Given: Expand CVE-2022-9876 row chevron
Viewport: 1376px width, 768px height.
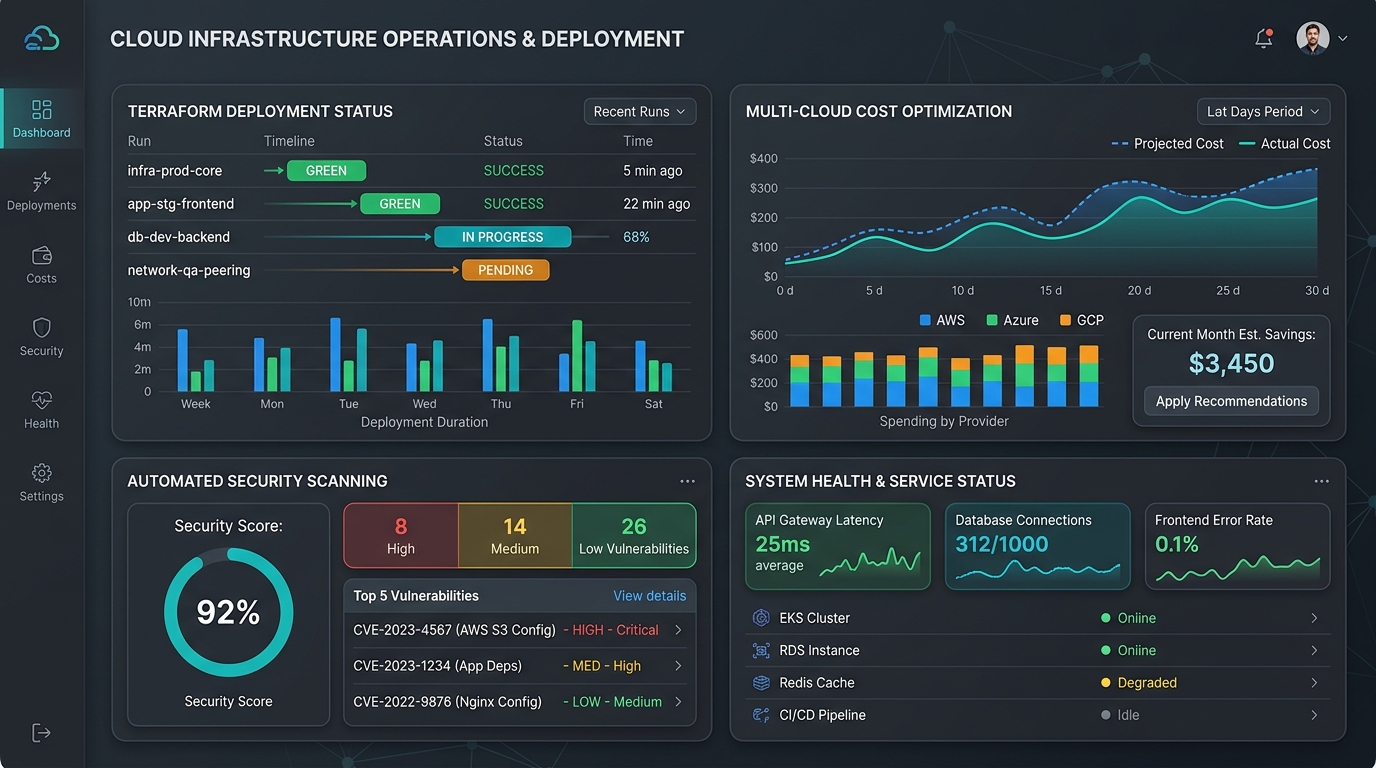Looking at the screenshot, I should point(678,702).
